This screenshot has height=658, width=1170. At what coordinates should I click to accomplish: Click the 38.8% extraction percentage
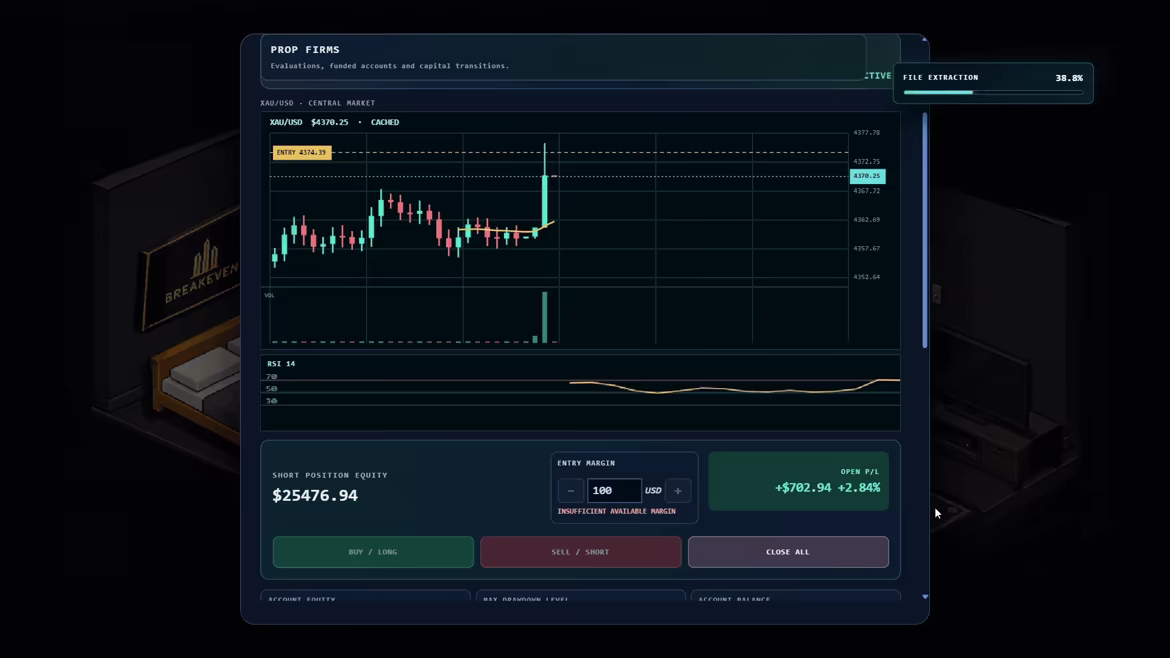pos(1069,78)
